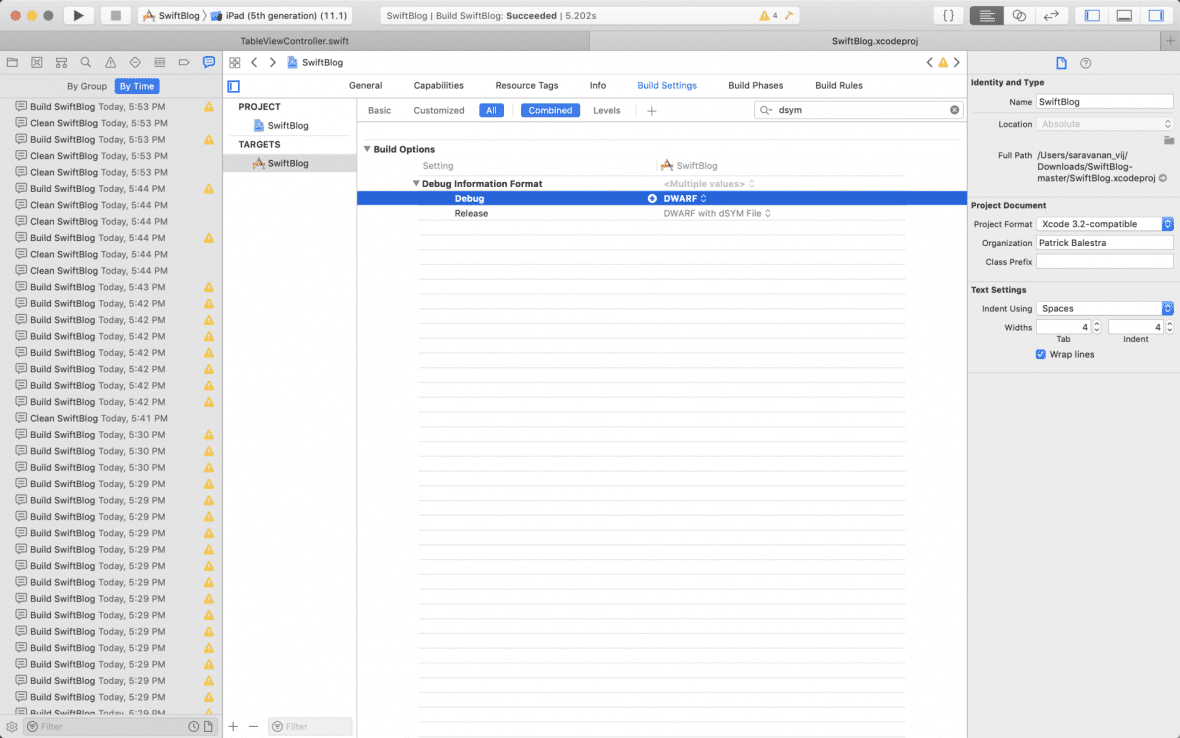Select Levels settings view
The width and height of the screenshot is (1180, 738).
(607, 111)
